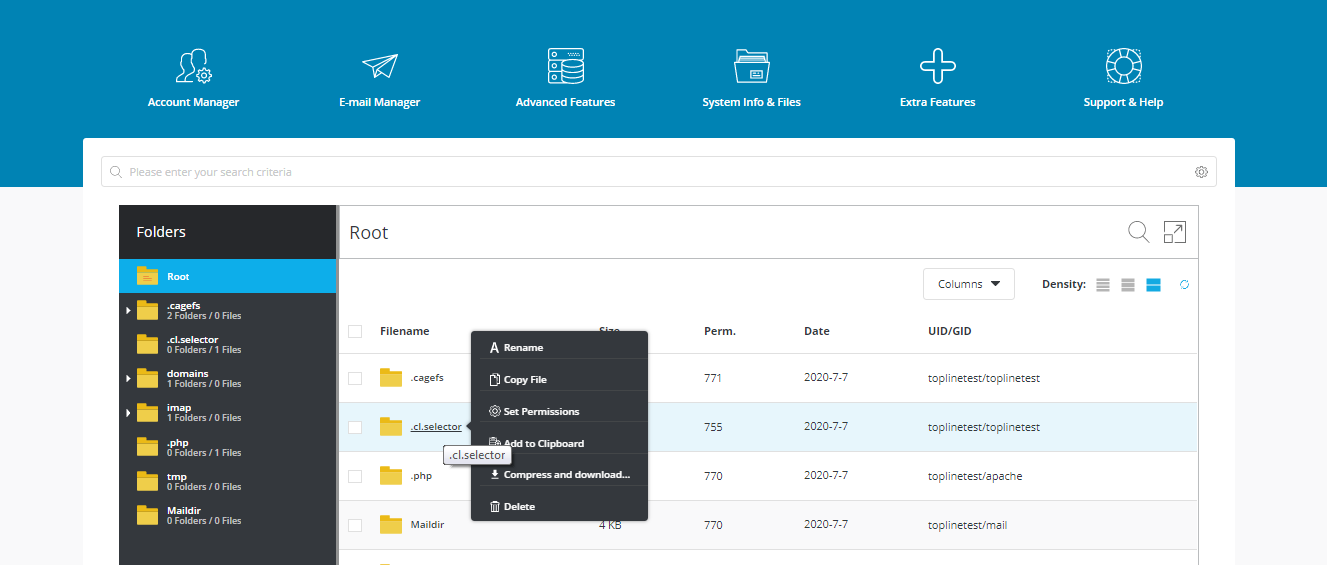
Task: Open the .cagefs filename in list
Action: point(427,378)
